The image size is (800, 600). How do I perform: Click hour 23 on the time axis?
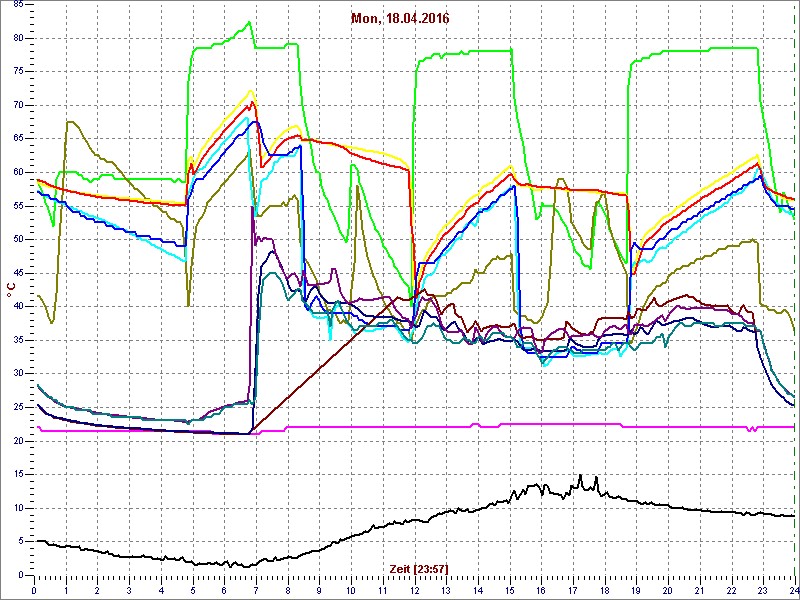763,591
